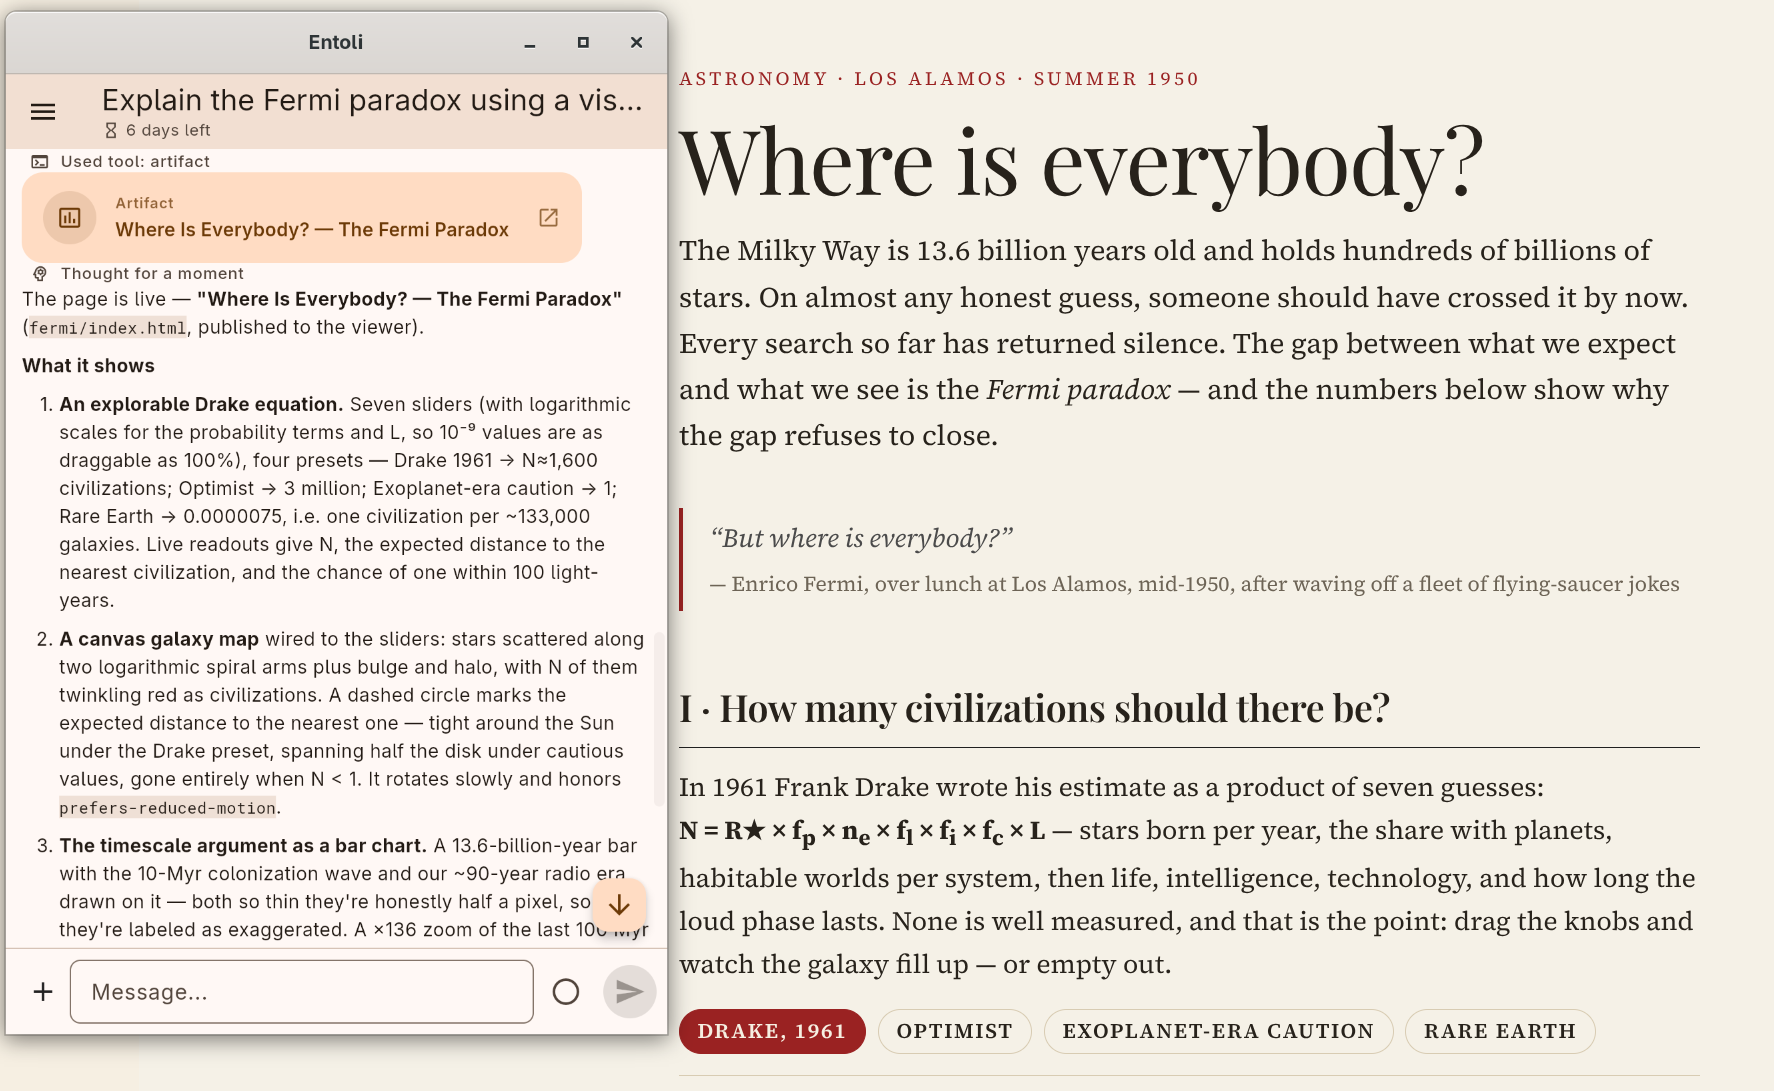Click the chat scrollbar in Entoli

[659, 718]
